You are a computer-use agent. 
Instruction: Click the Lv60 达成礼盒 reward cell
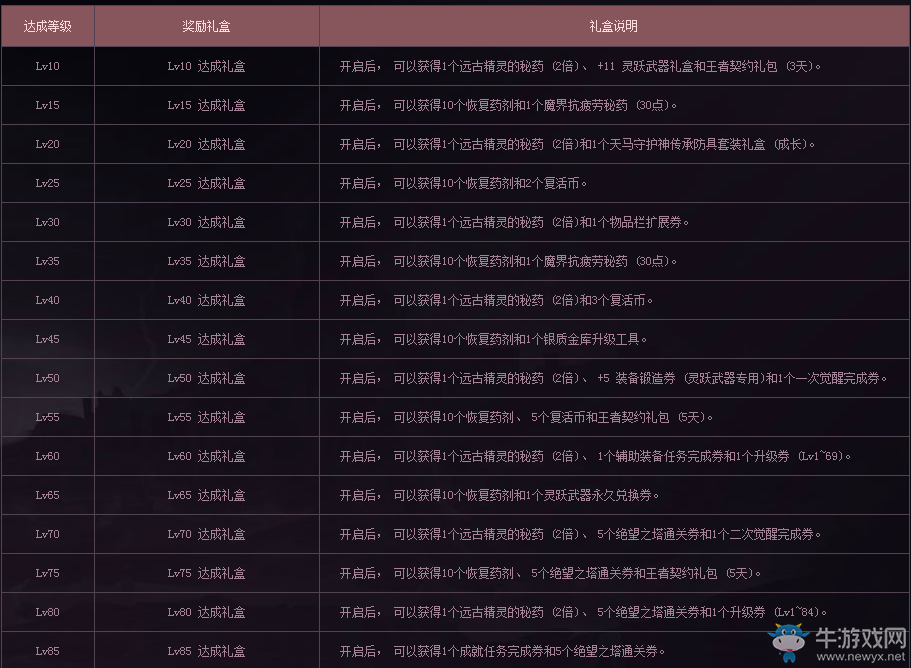point(205,456)
